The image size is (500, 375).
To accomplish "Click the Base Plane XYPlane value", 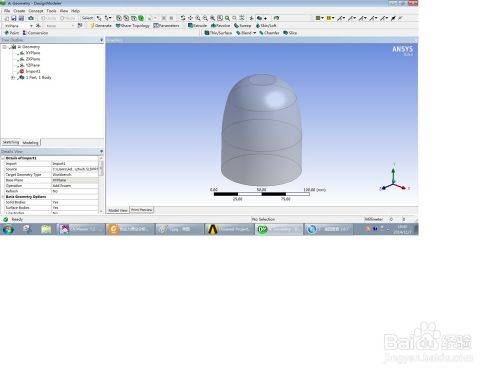I will click(75, 180).
